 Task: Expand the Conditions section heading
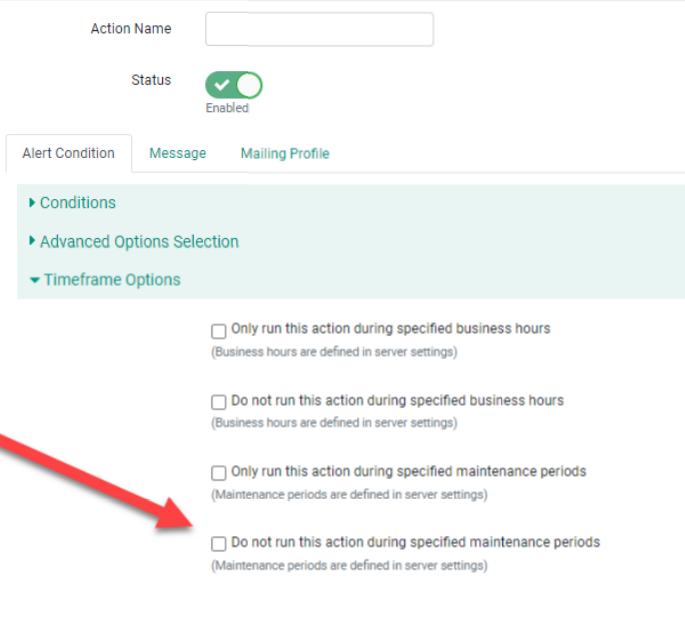(x=78, y=203)
